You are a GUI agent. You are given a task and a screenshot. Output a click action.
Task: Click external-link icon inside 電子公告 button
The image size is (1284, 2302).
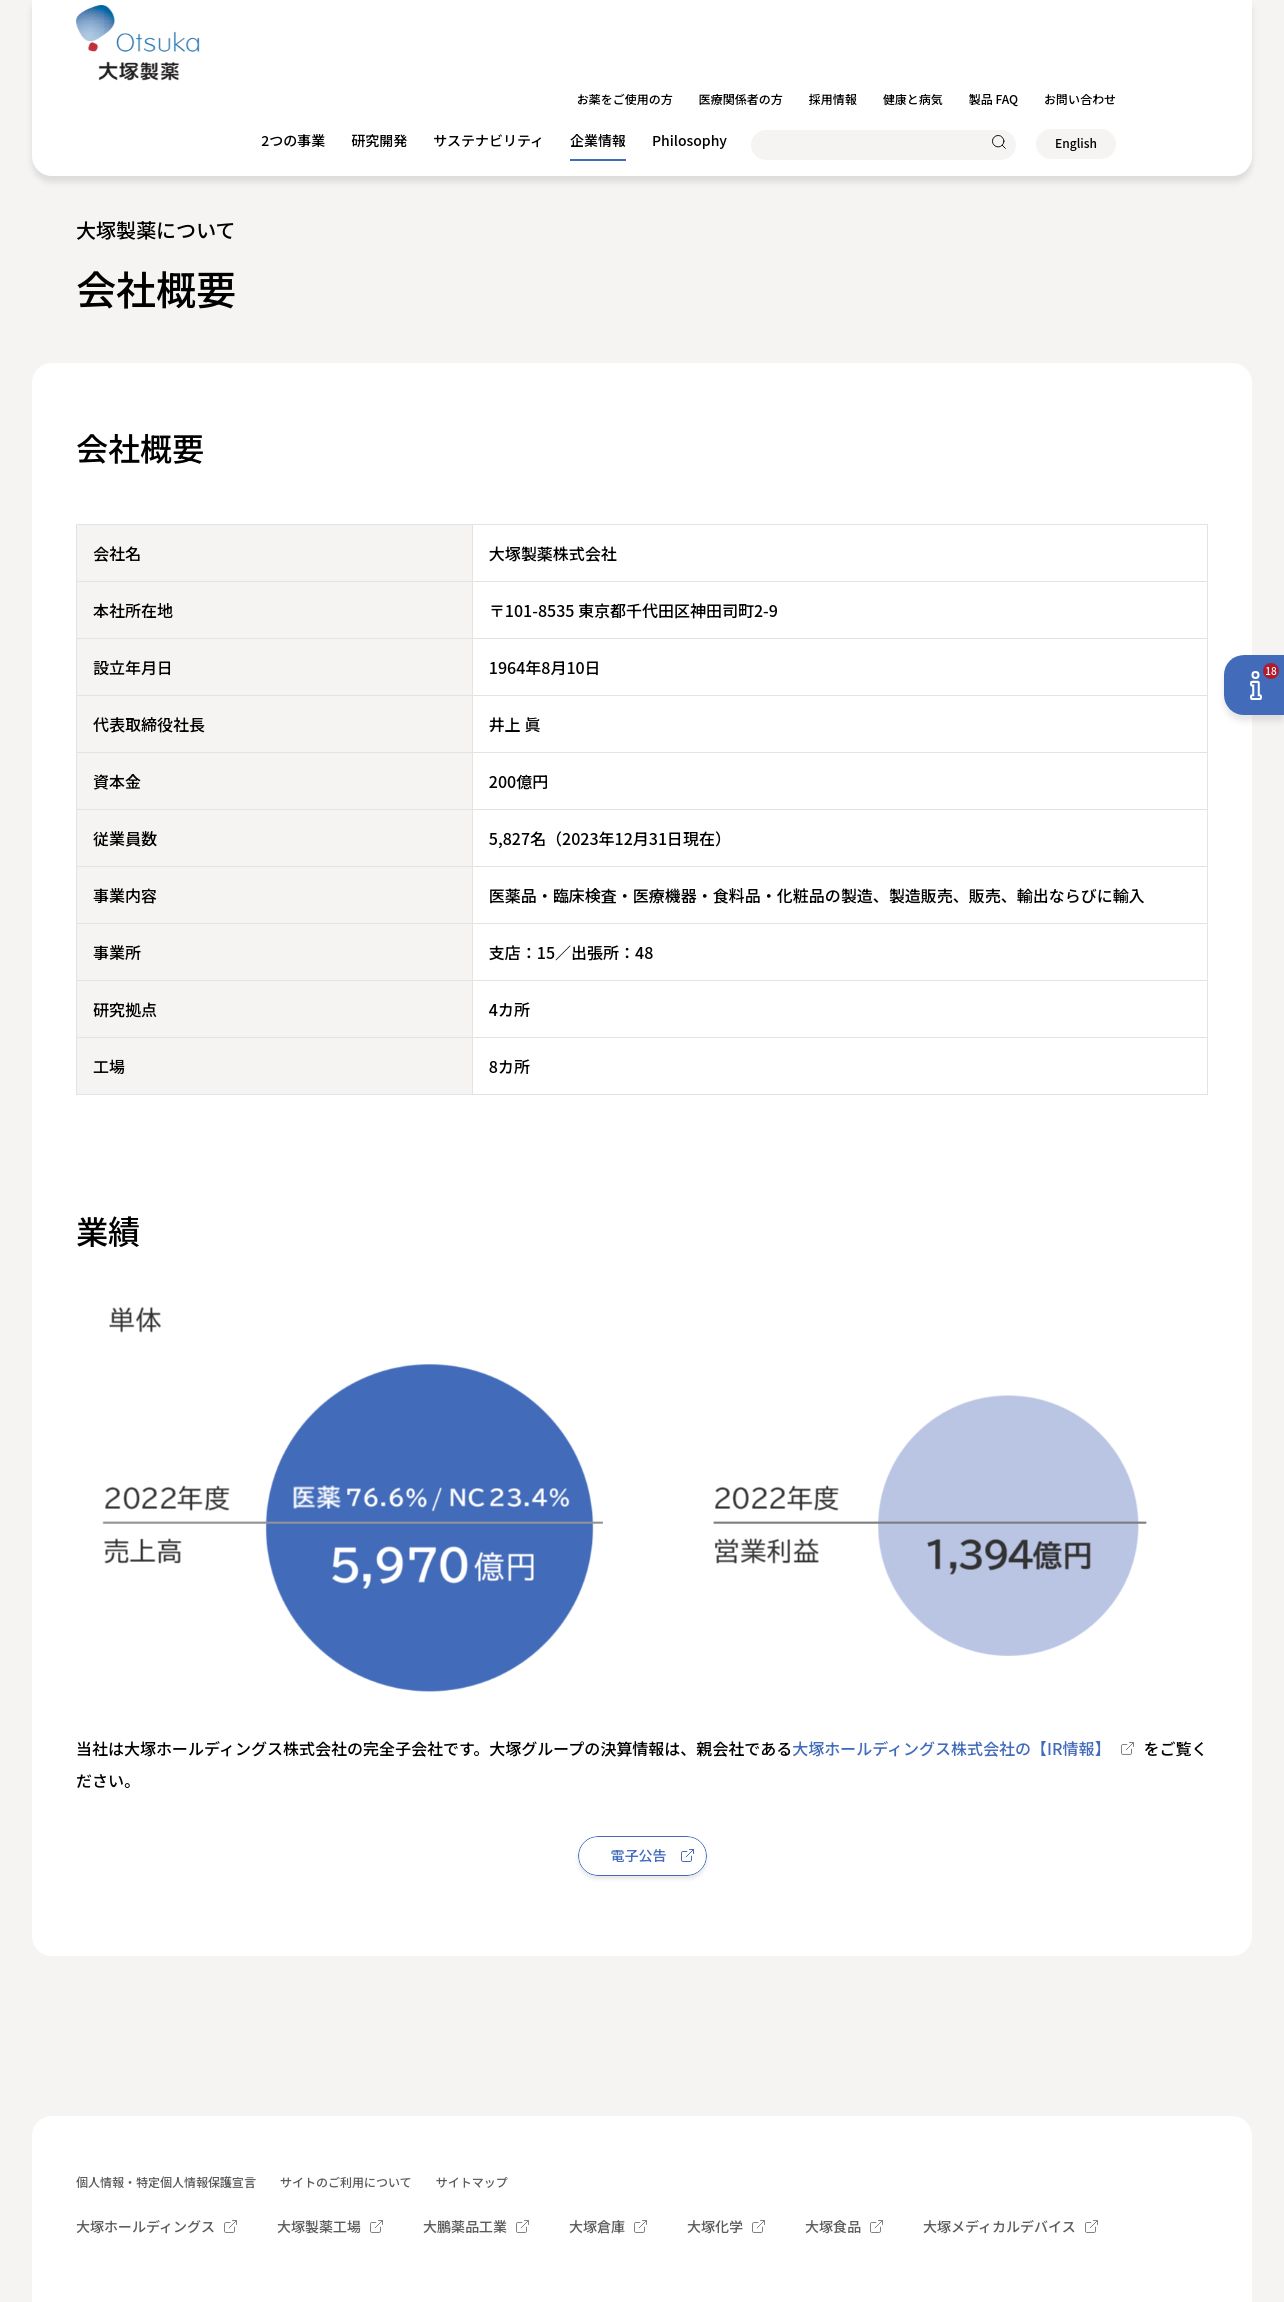(x=687, y=1856)
